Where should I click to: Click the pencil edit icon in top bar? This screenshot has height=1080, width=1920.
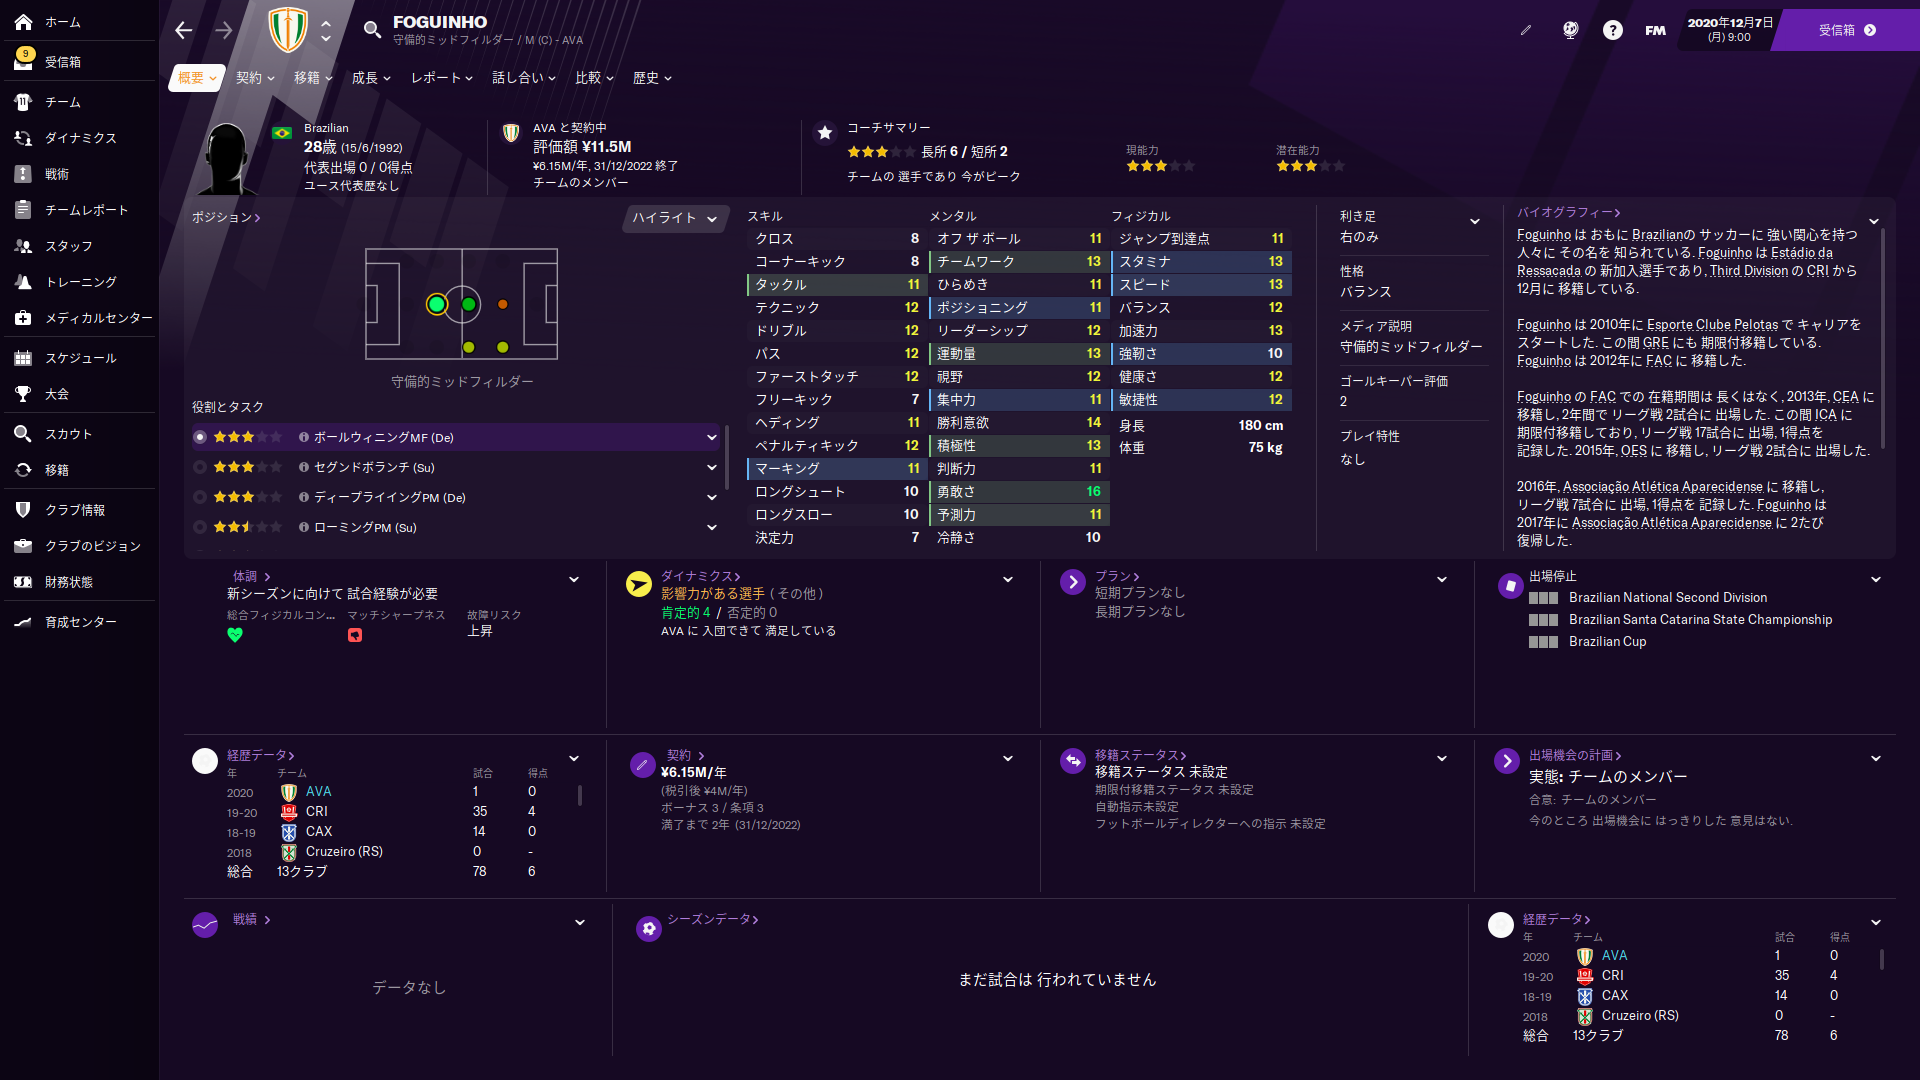(x=1526, y=30)
